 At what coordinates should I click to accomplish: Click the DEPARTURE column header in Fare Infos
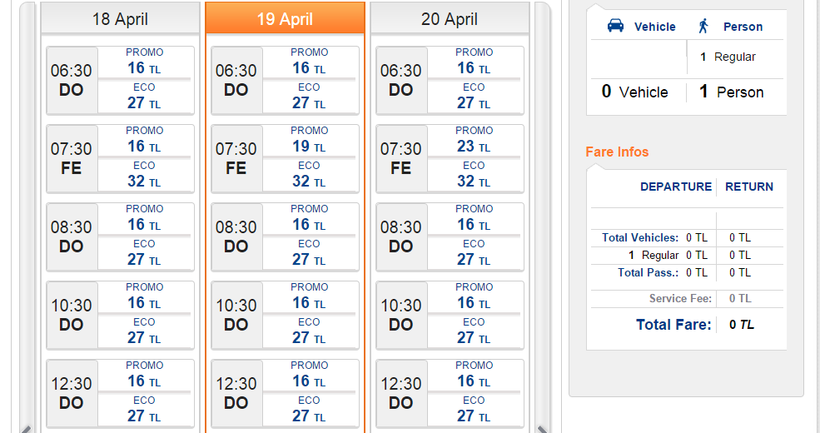(x=676, y=187)
